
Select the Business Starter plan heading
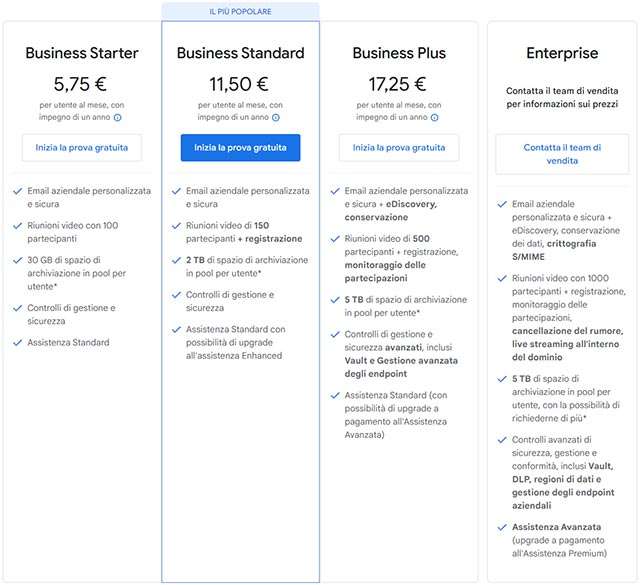82,53
